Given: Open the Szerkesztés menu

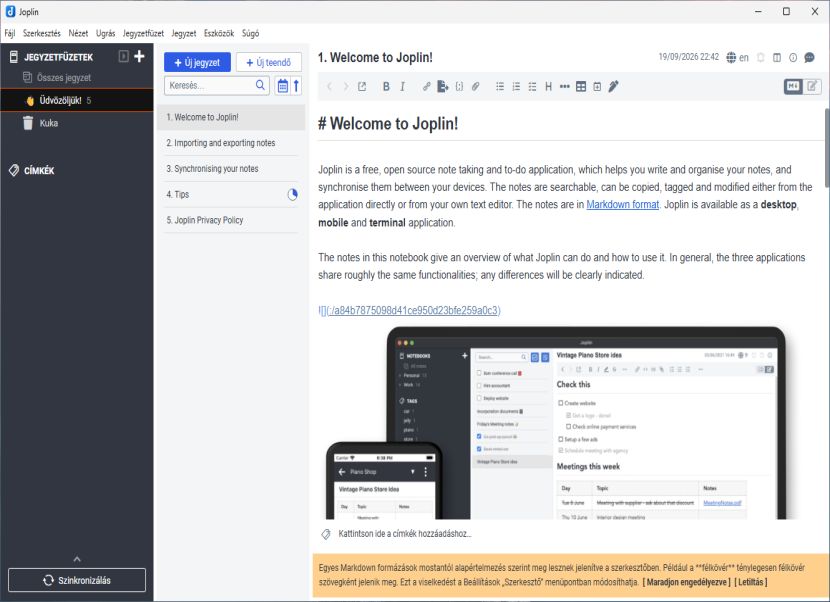Looking at the screenshot, I should pos(42,33).
